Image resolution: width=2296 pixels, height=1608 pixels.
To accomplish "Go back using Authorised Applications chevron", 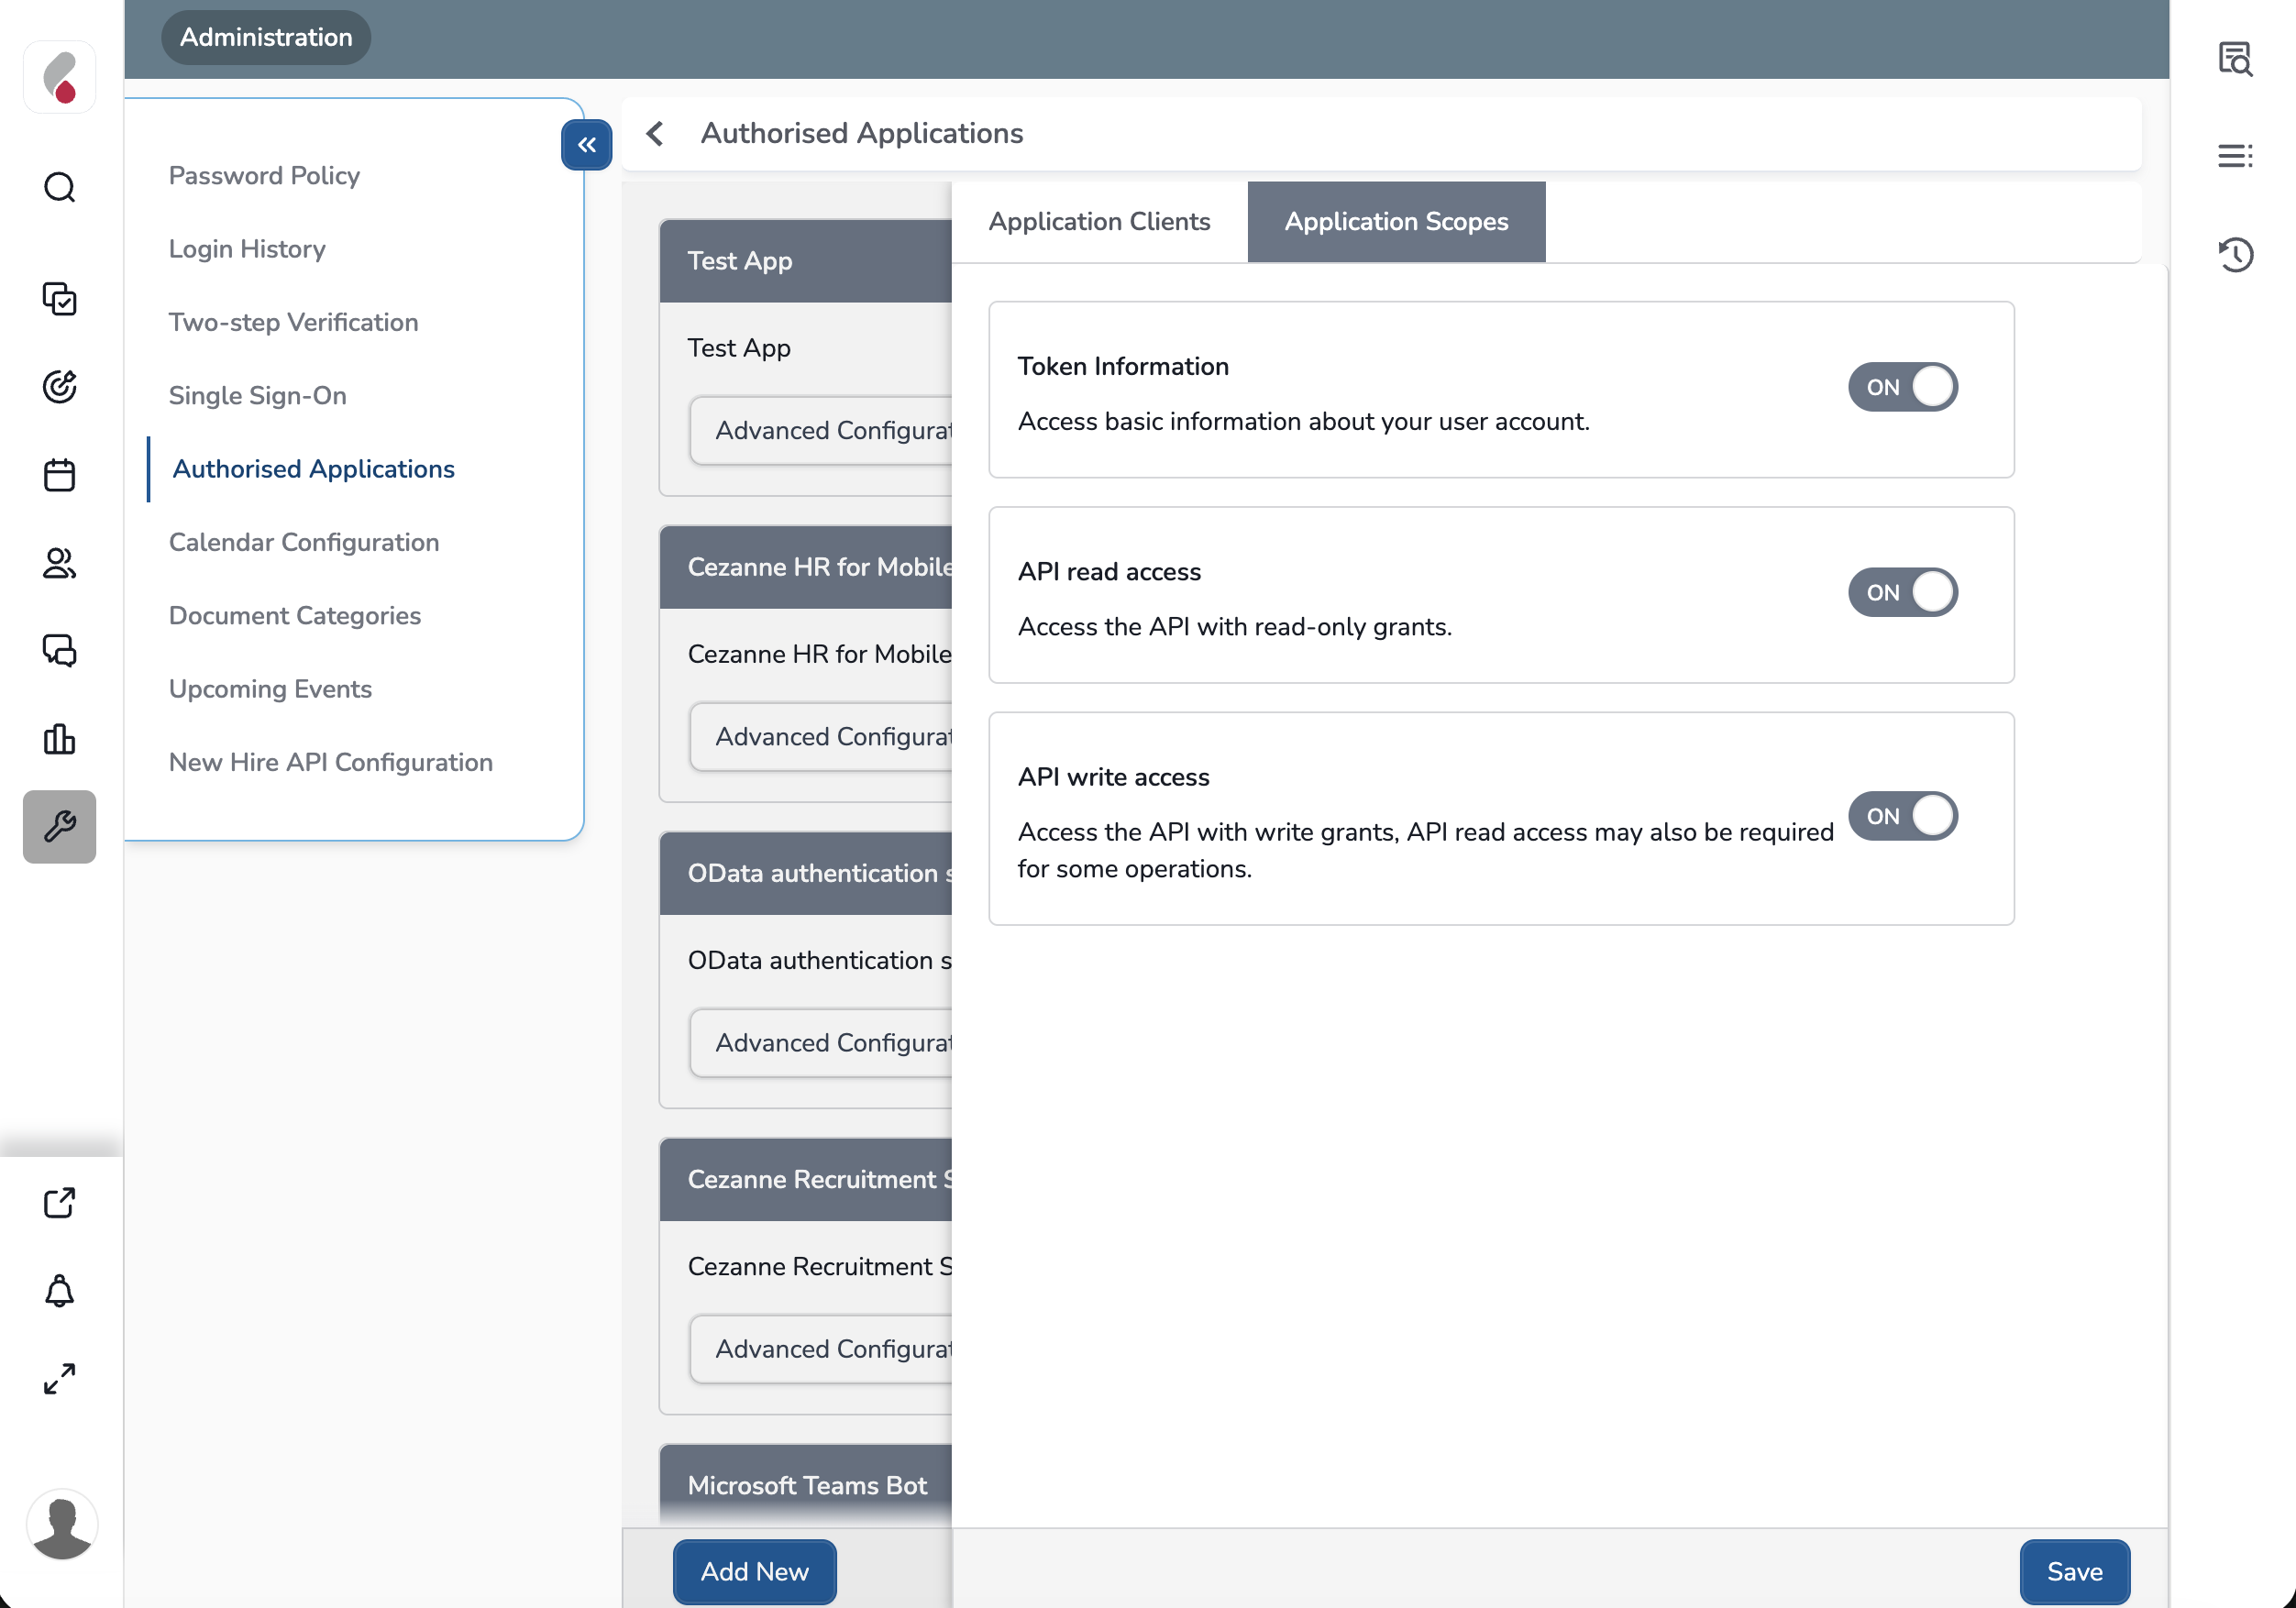I will pyautogui.click(x=655, y=133).
